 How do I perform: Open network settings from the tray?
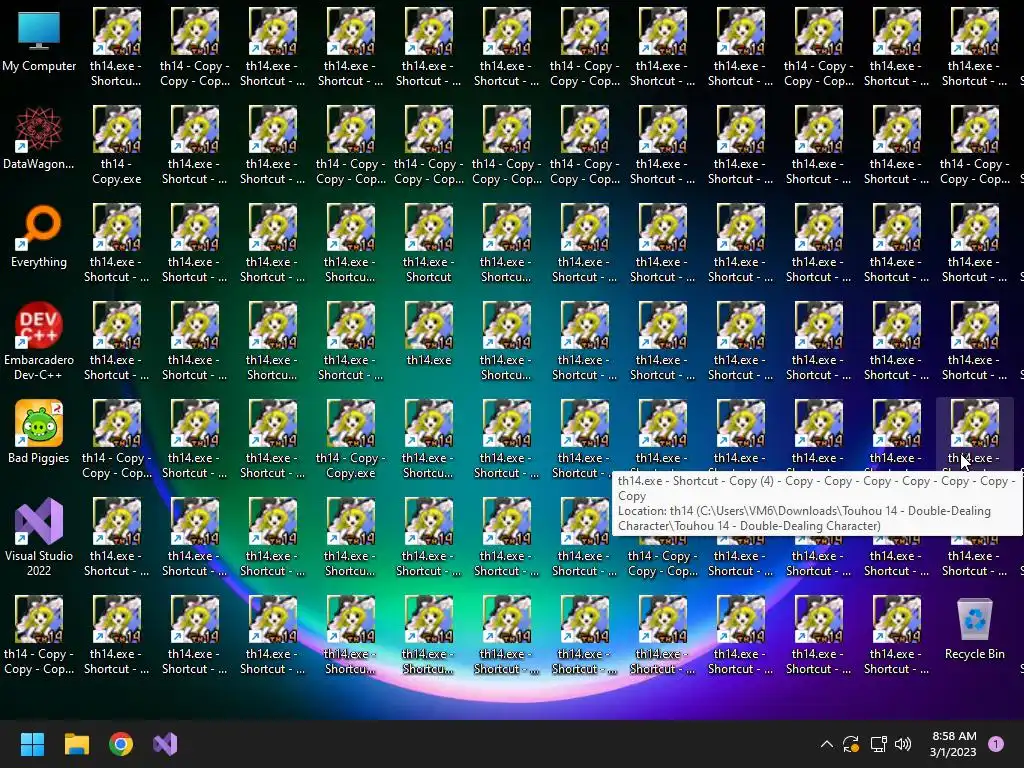click(878, 744)
